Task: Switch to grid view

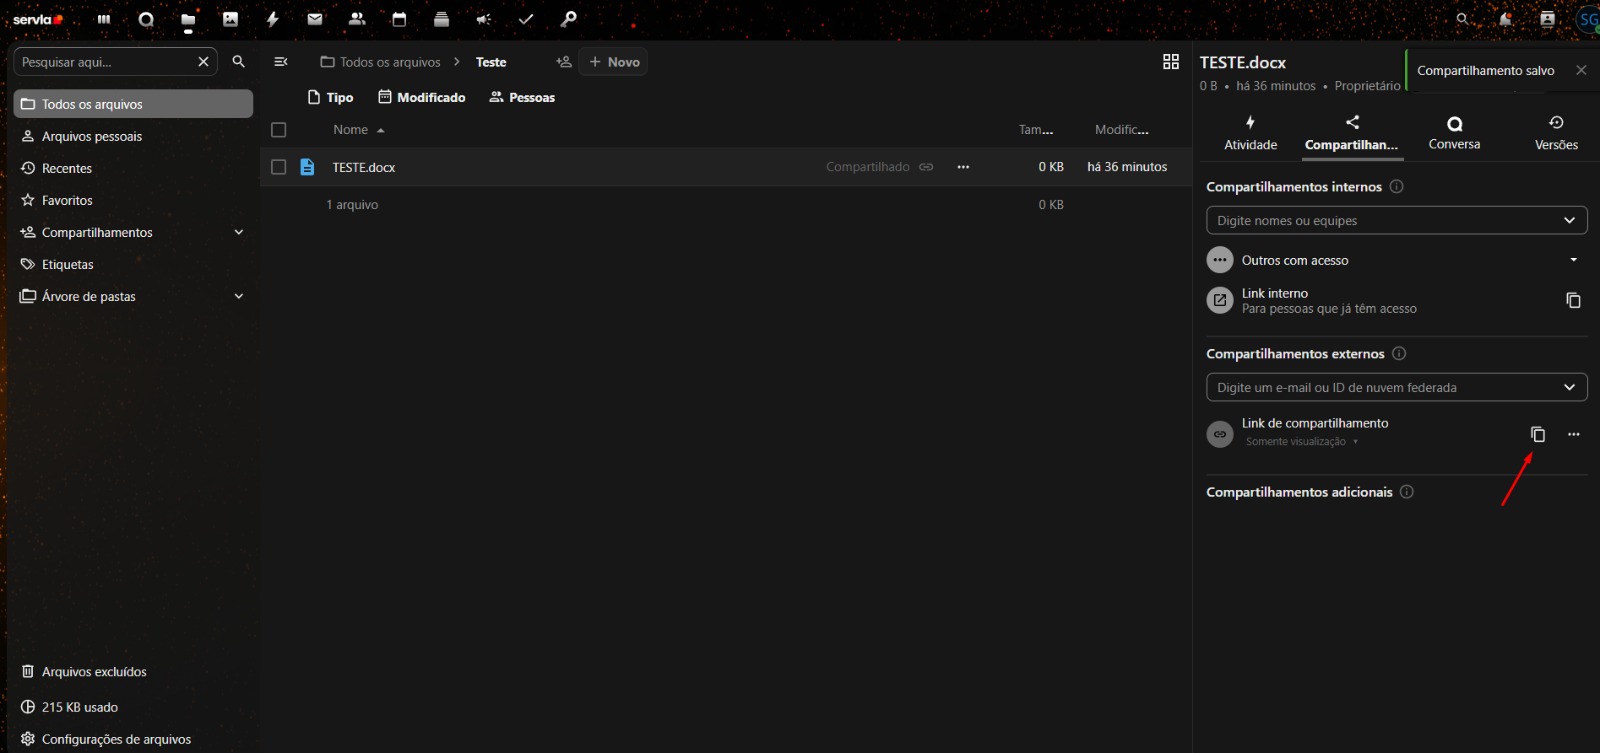Action: coord(1171,62)
